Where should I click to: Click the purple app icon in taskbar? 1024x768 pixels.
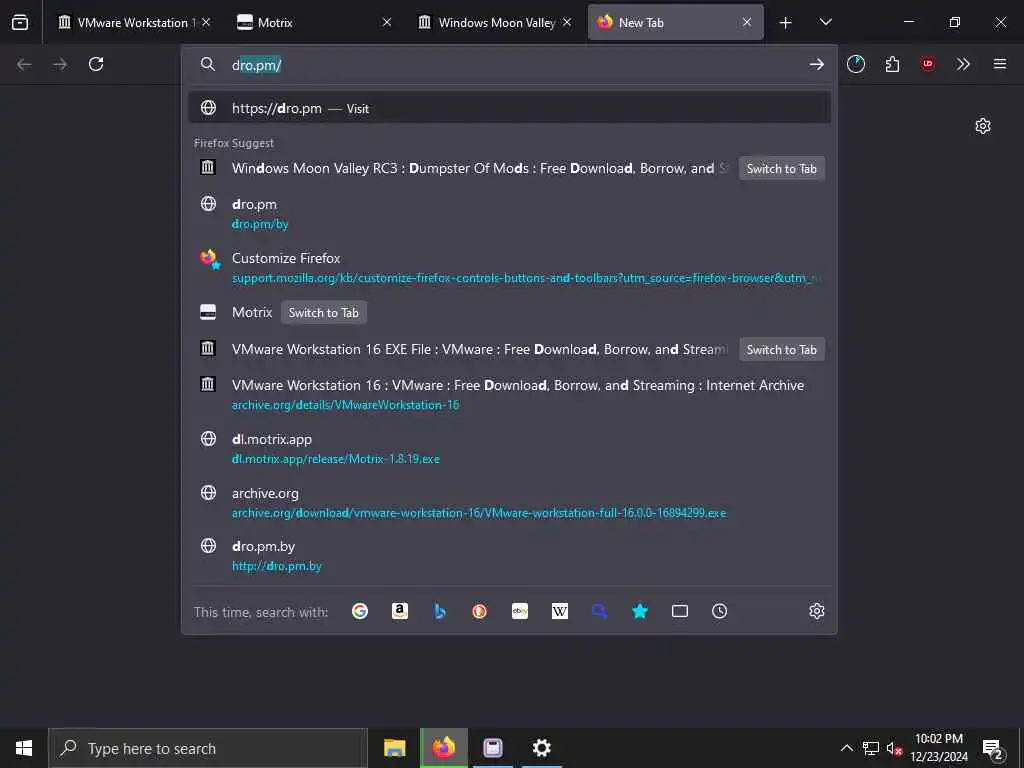[493, 748]
